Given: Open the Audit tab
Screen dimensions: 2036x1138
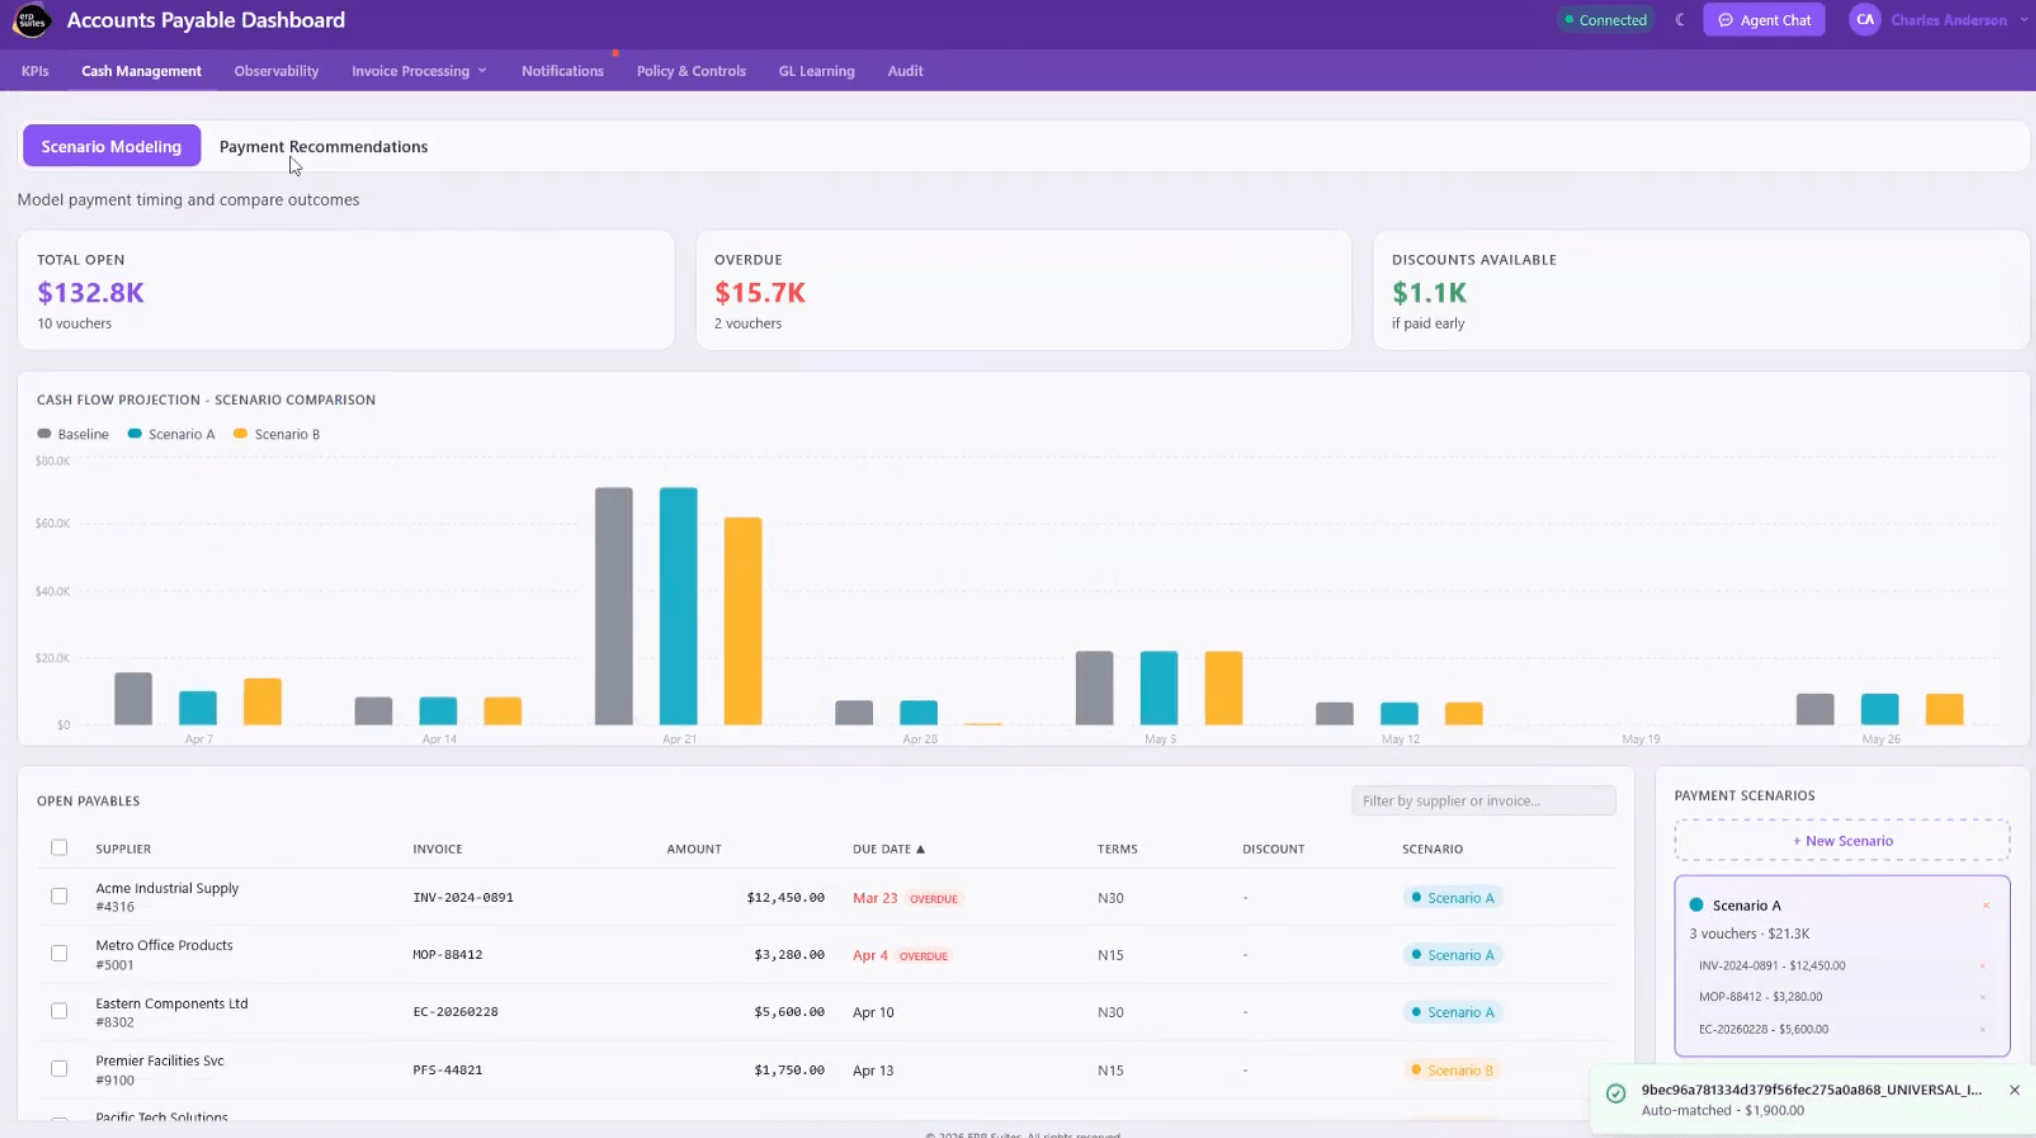Looking at the screenshot, I should (x=905, y=71).
